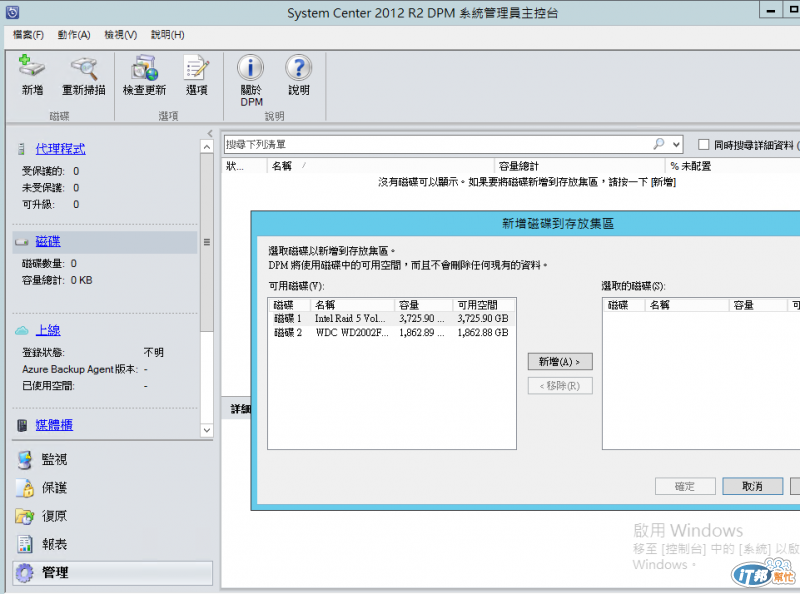Click the disk icon beside 磁碟 link
Image resolution: width=800 pixels, height=594 pixels.
(x=21, y=242)
